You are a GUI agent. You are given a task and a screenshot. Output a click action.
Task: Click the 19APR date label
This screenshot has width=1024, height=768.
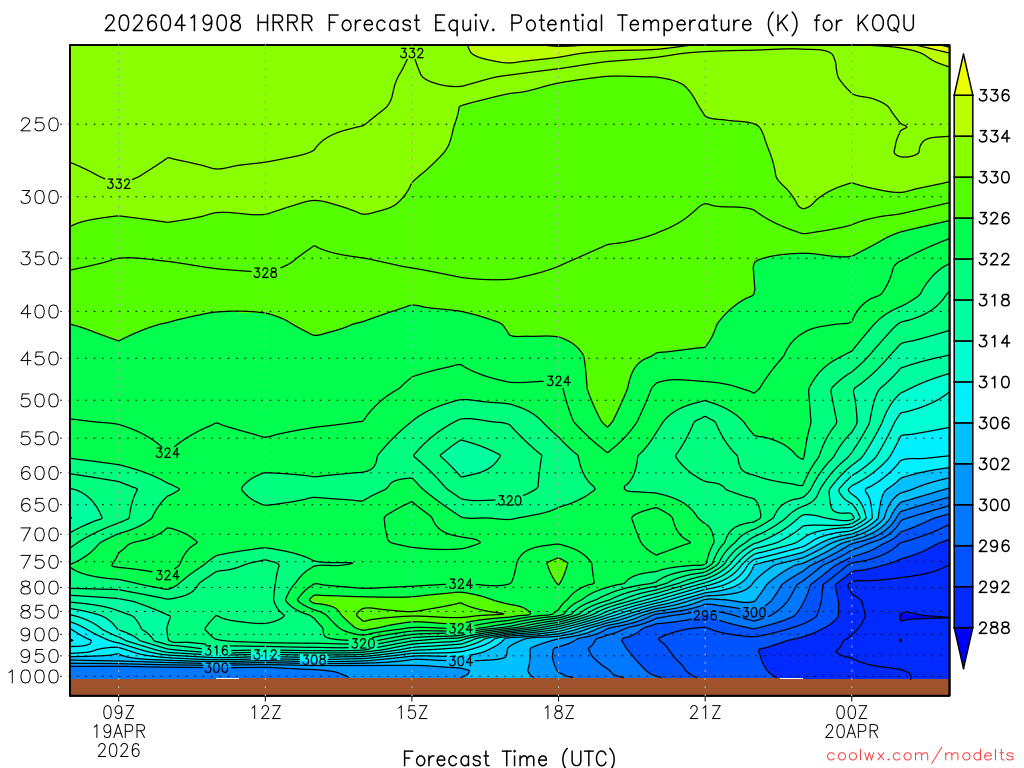point(119,731)
